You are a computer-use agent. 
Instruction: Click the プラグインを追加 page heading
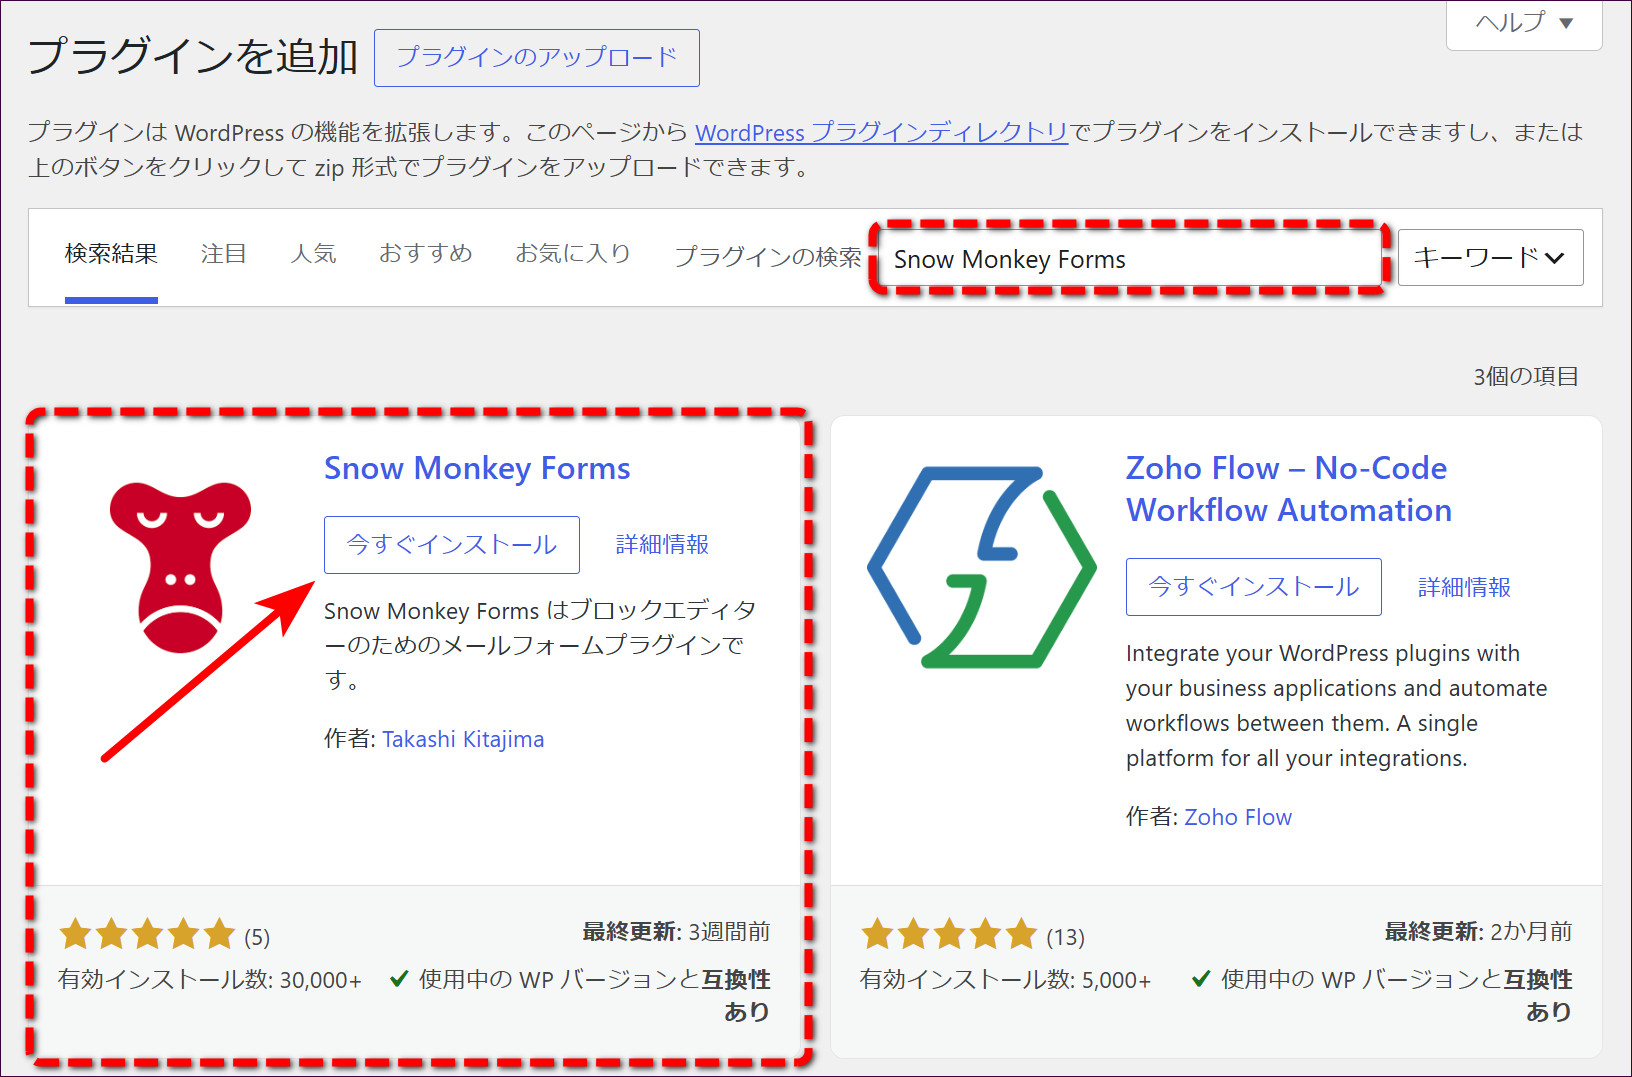point(192,57)
